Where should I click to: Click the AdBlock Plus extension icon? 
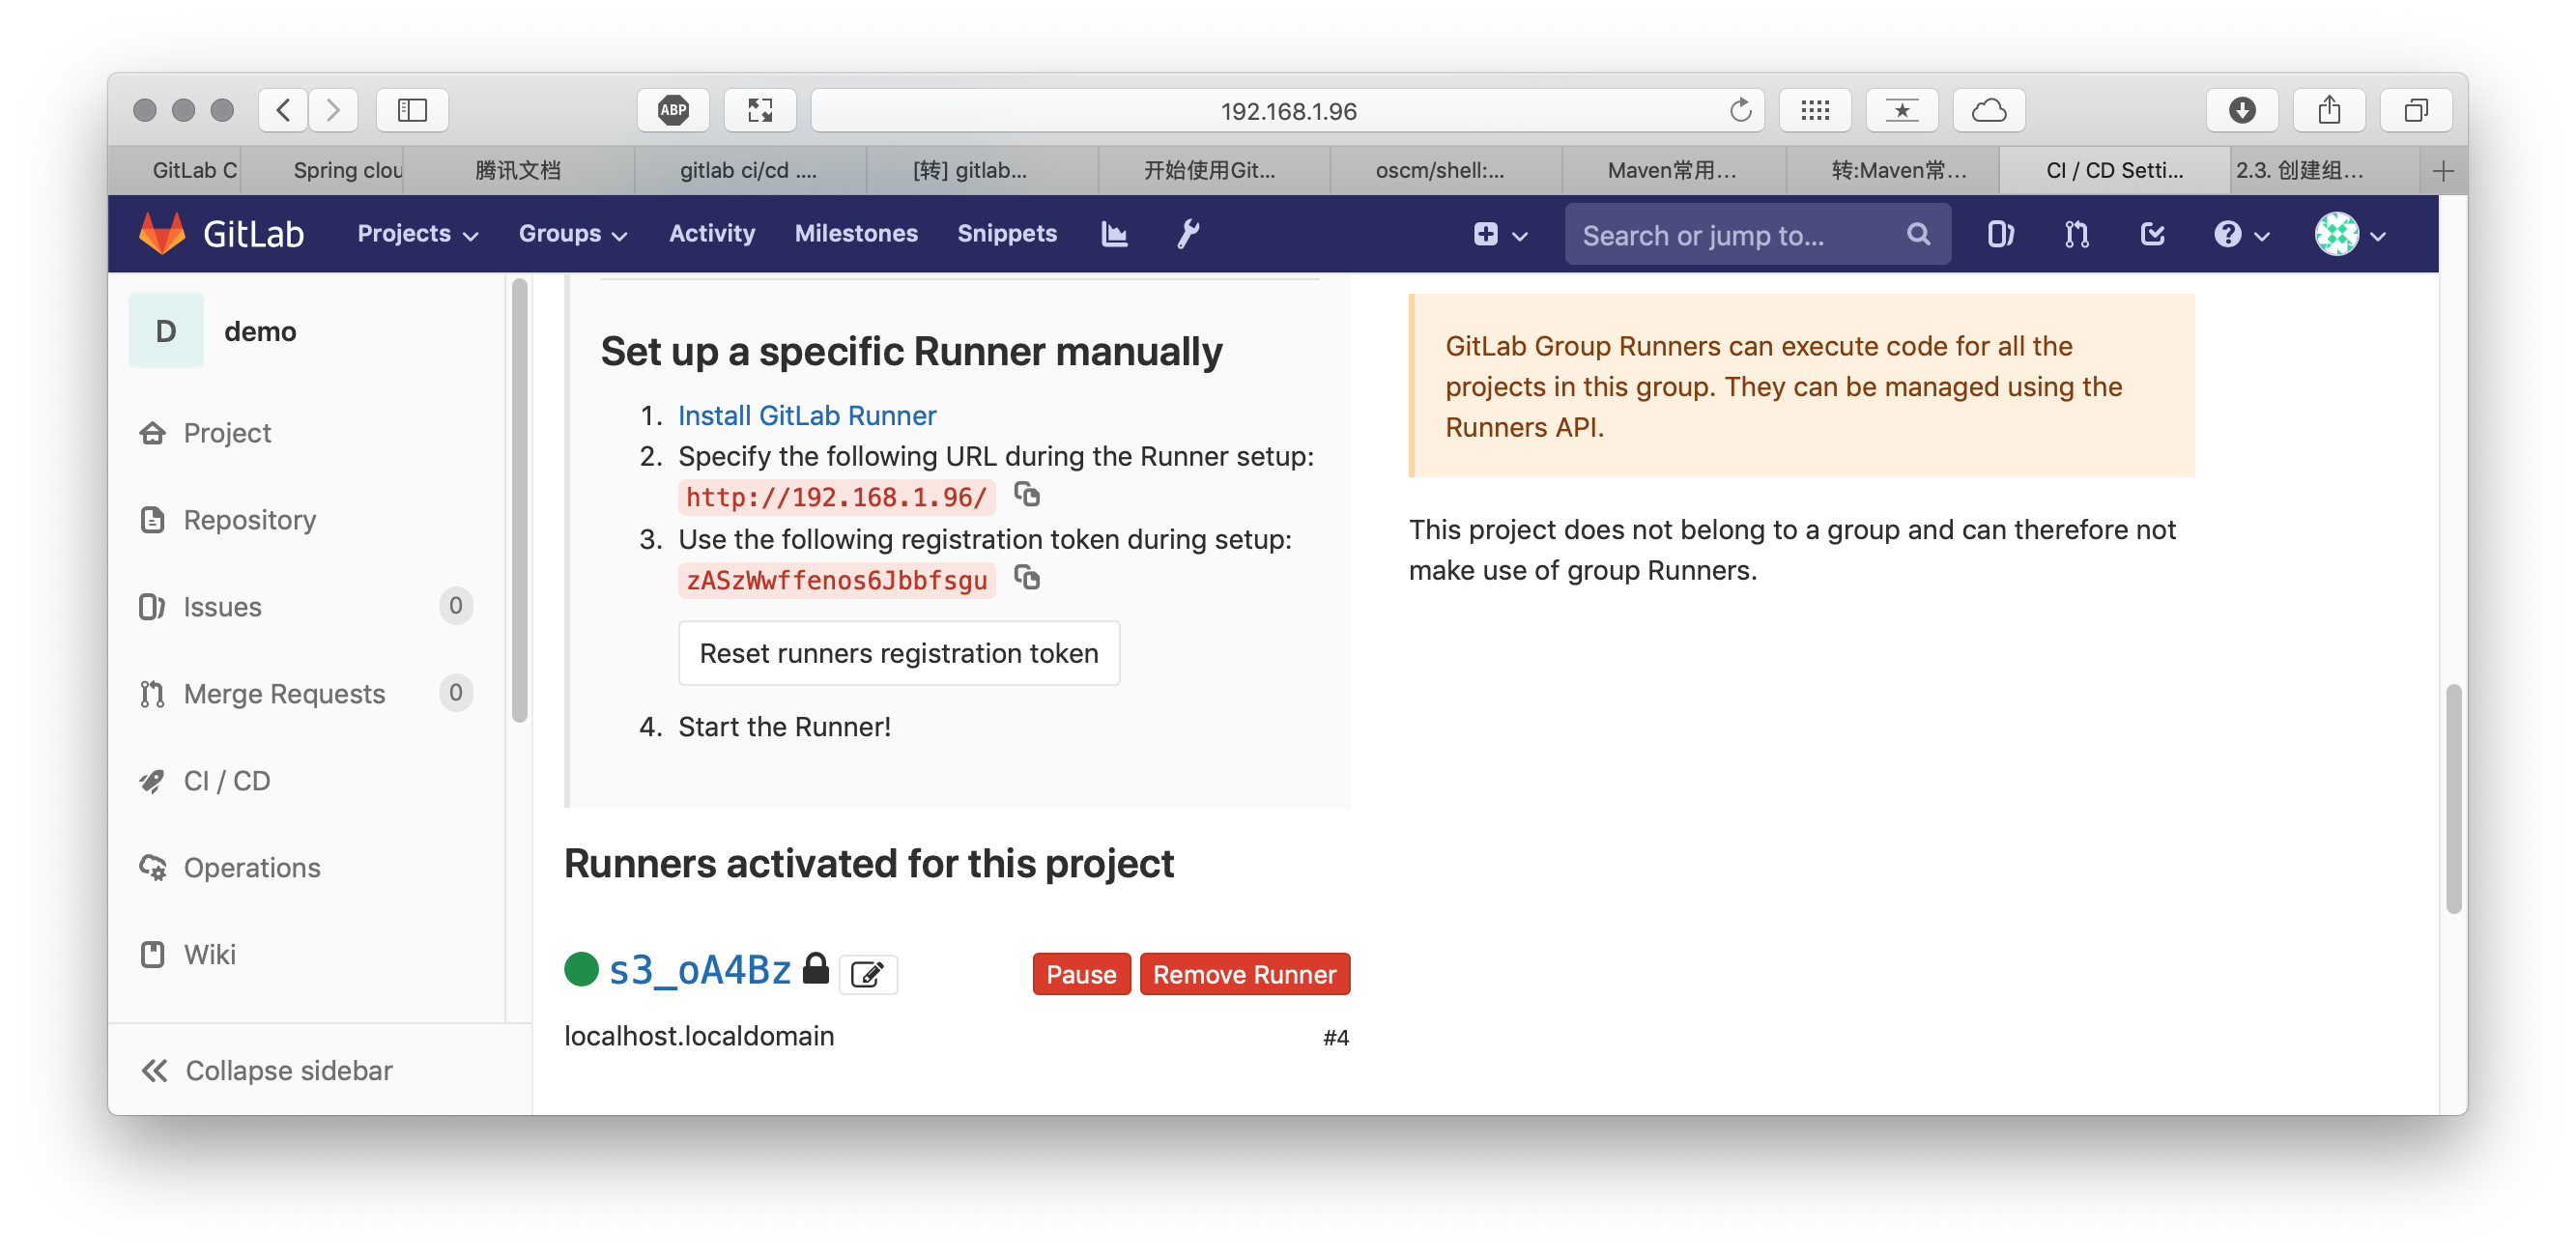click(x=673, y=110)
